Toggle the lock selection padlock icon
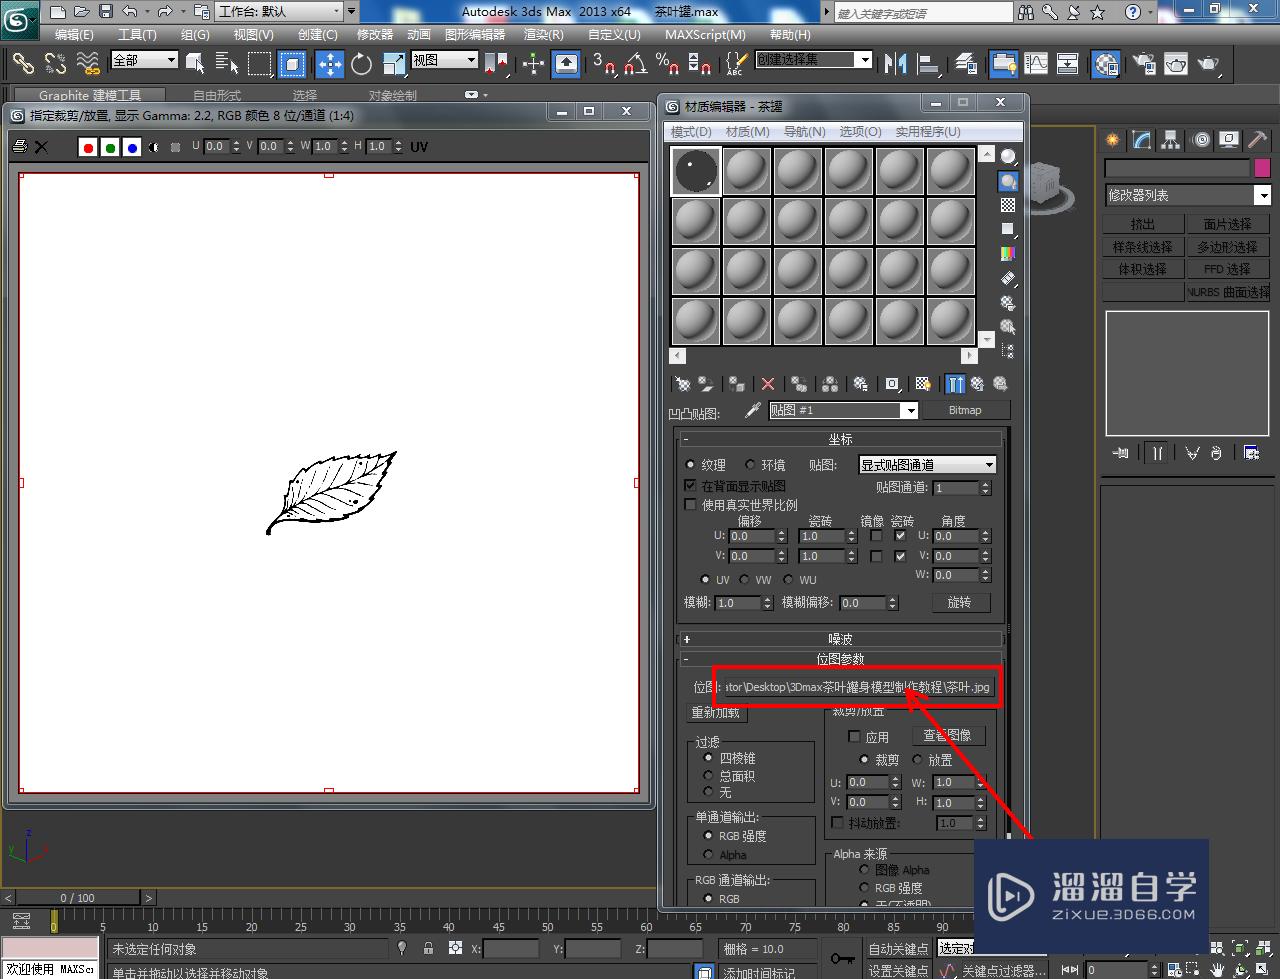Screen dimensions: 1280x979 (428, 948)
